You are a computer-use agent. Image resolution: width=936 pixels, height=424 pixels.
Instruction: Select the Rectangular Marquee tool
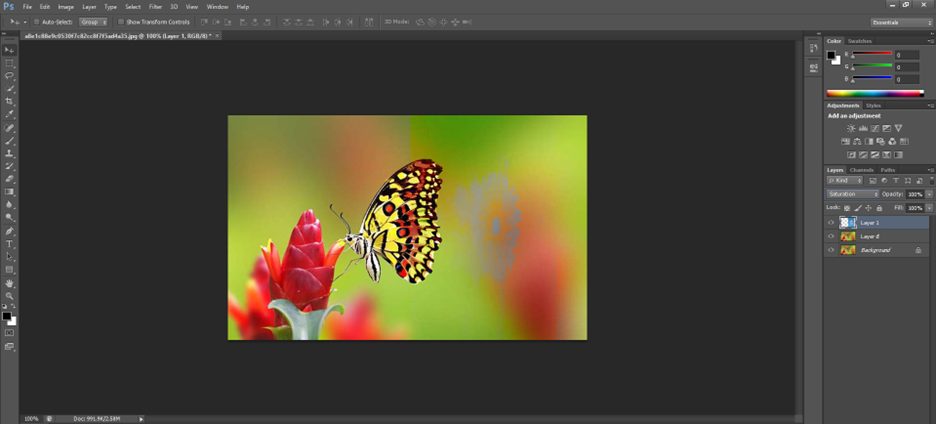tap(10, 63)
